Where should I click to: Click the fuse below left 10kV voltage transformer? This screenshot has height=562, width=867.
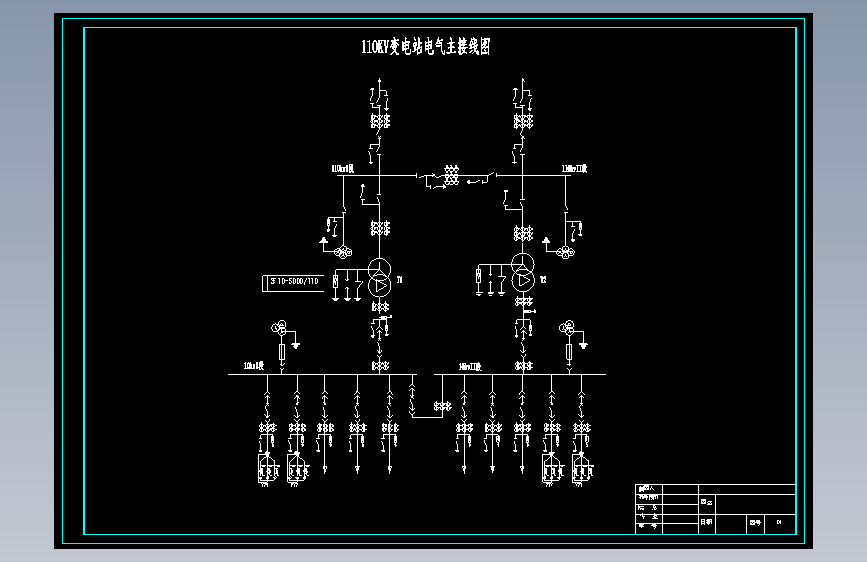281,352
